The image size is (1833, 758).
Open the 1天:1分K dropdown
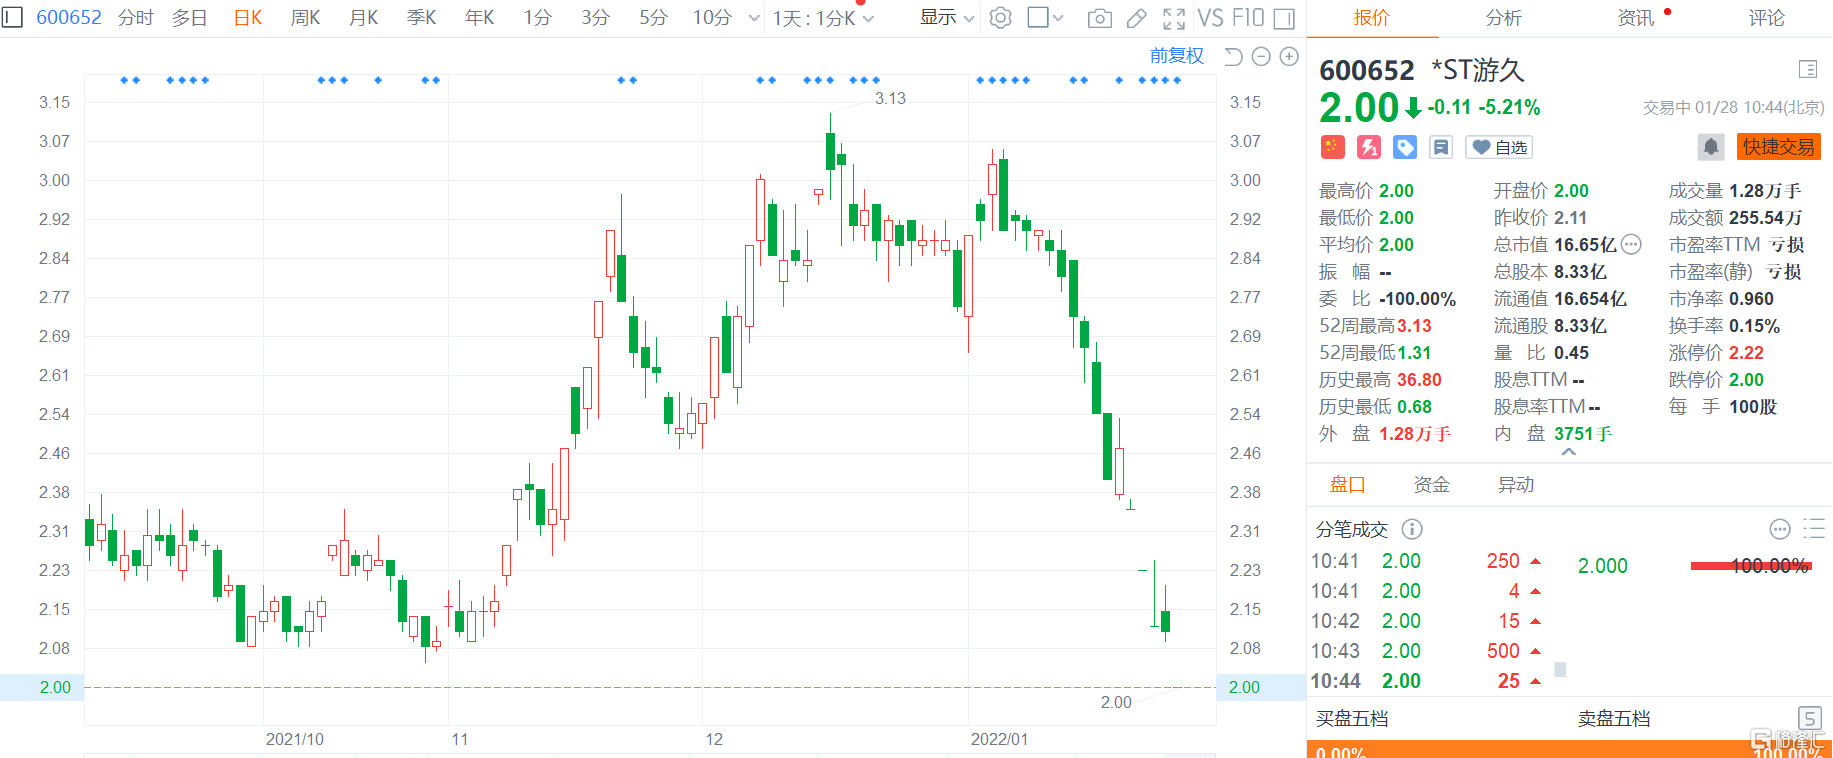tap(823, 18)
